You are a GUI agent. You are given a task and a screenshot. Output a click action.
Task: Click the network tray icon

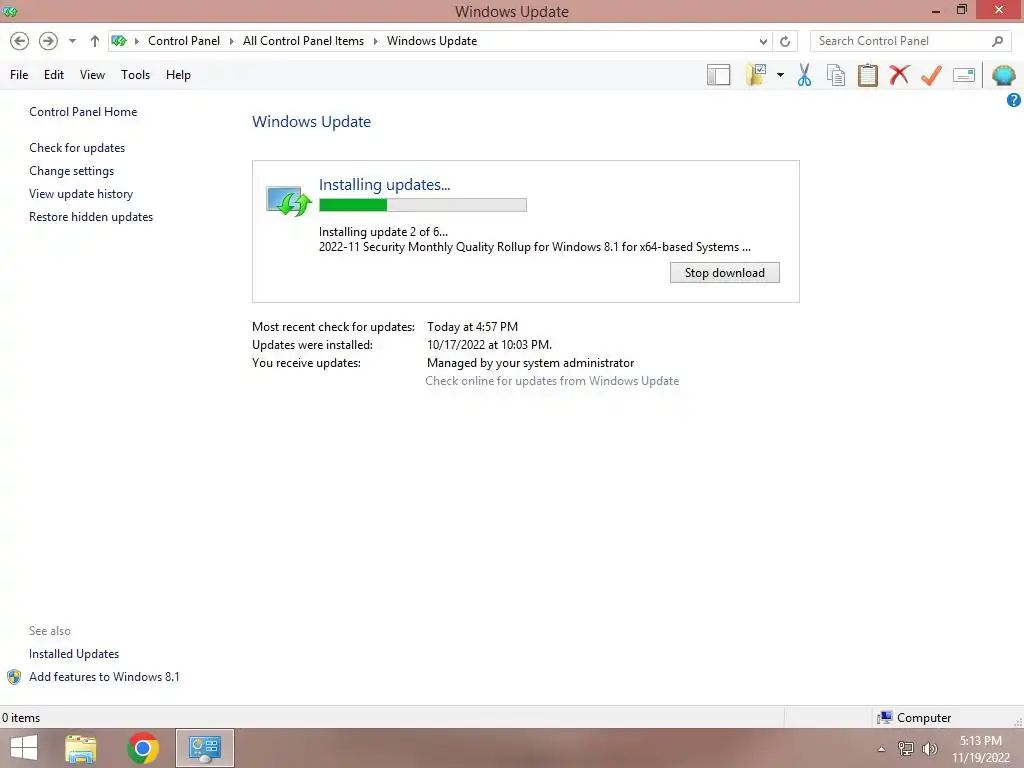coord(905,749)
